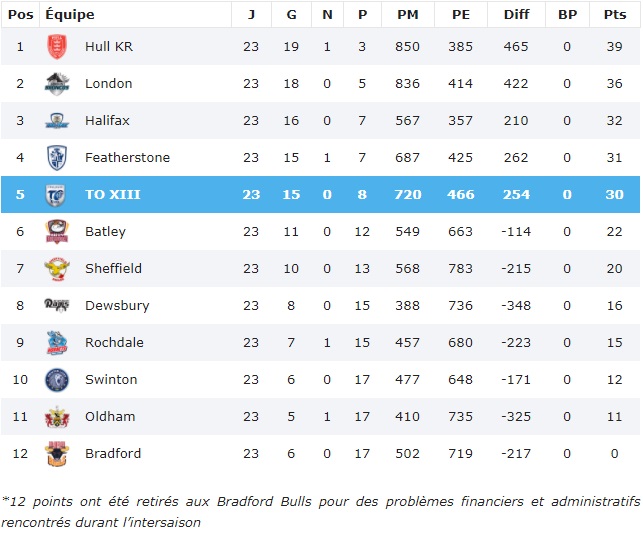Screen dimensions: 643x538
Task: Select the highlighted TO XIII row name
Action: pyautogui.click(x=112, y=195)
